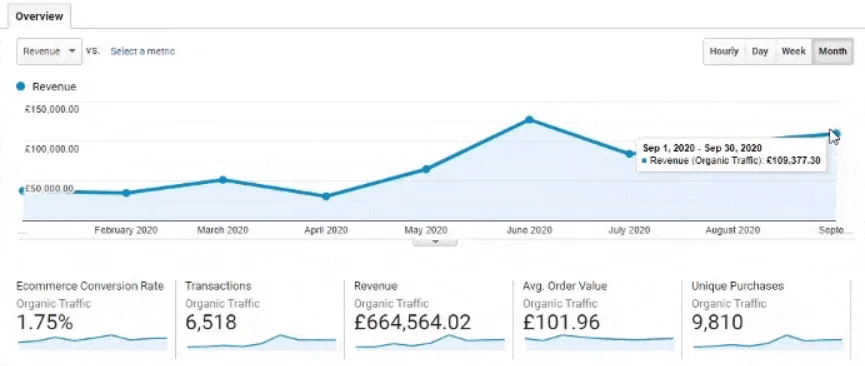Viewport: 865px width, 366px height.
Task: Open the Revenue sparkline chart
Action: pyautogui.click(x=430, y=342)
